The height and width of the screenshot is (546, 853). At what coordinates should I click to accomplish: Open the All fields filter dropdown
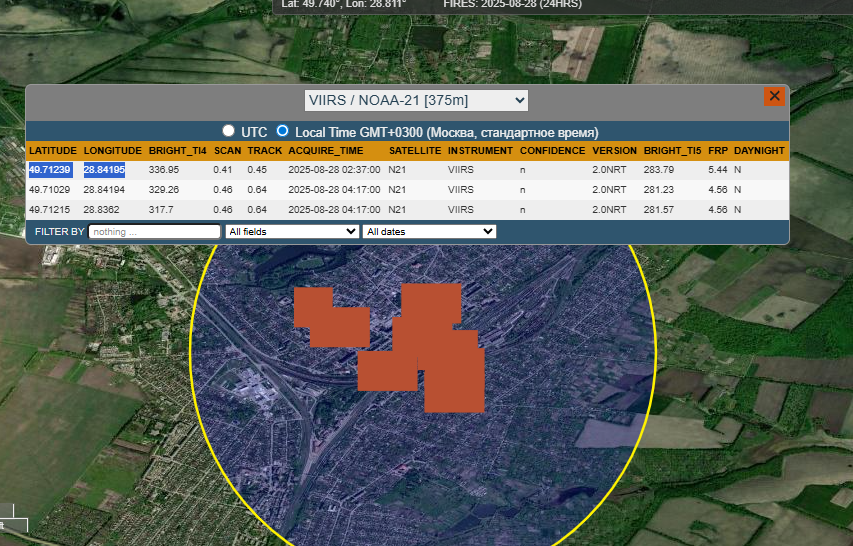tap(292, 232)
